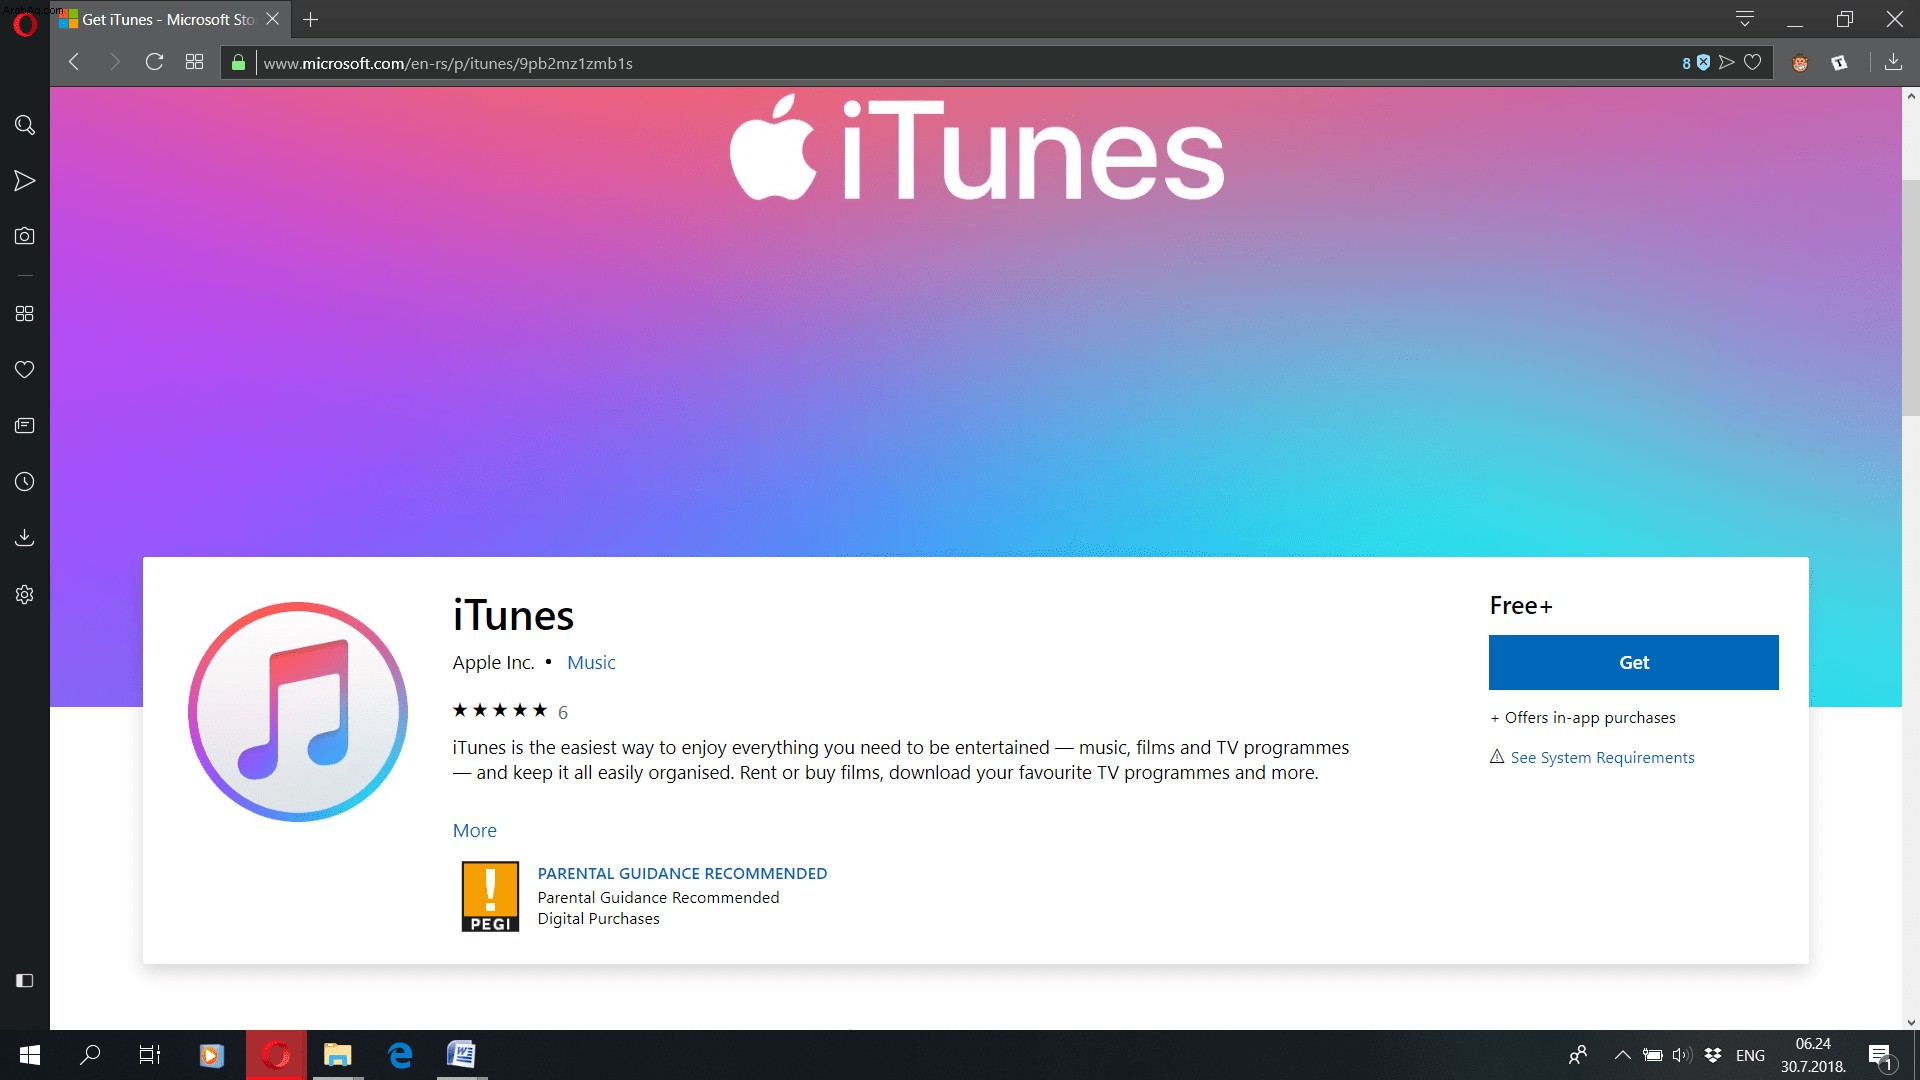Toggle the sidebar panel visibility icon
Screen dimensions: 1920x1080
click(25, 981)
